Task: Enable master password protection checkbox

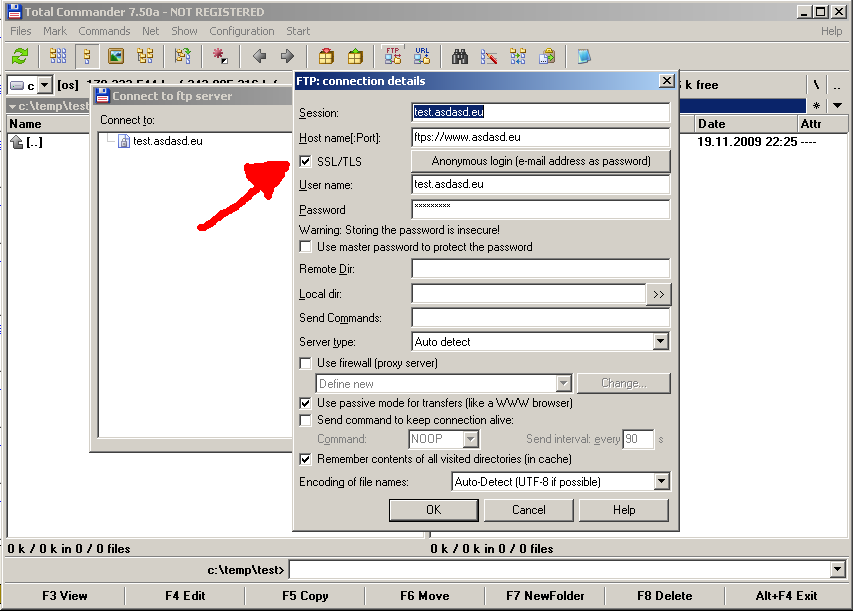Action: click(x=306, y=246)
